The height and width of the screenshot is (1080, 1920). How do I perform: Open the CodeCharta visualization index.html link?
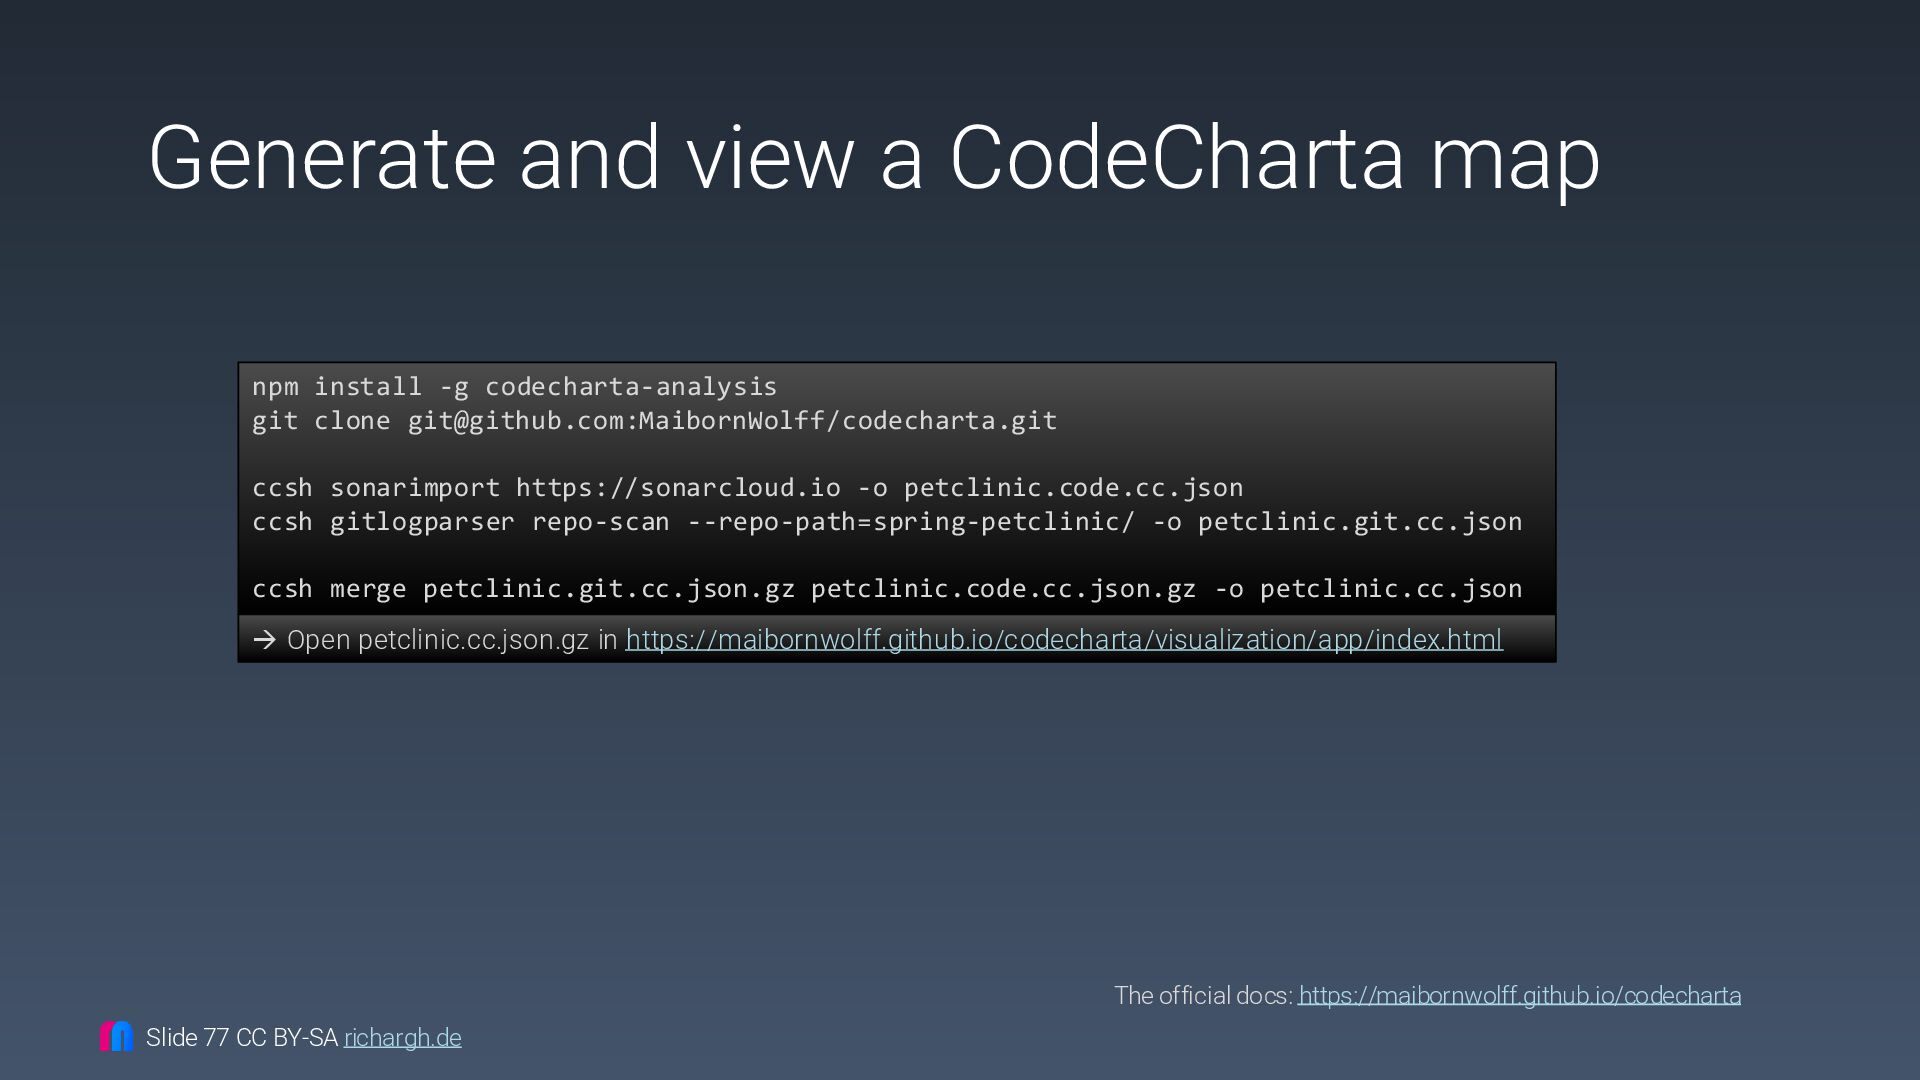(x=1063, y=640)
